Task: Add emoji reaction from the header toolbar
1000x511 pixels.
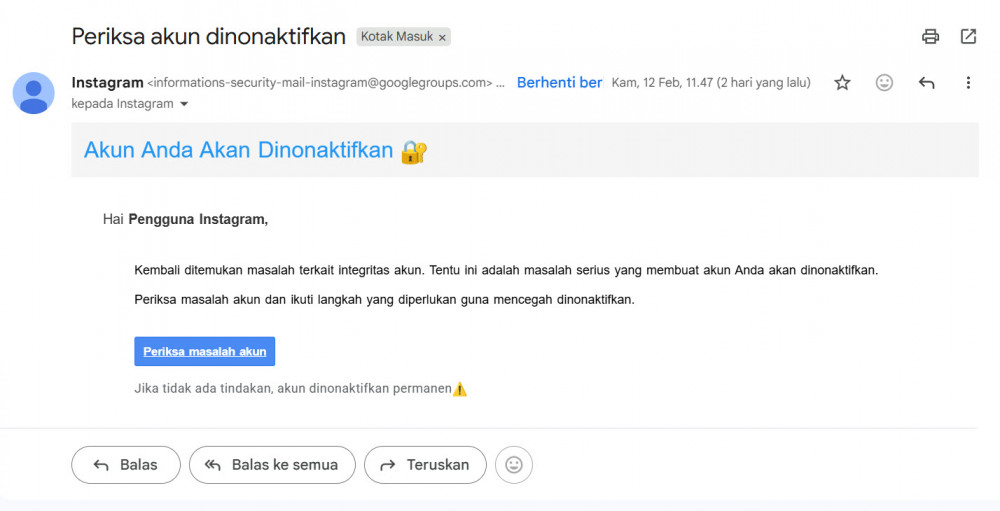Action: (884, 83)
